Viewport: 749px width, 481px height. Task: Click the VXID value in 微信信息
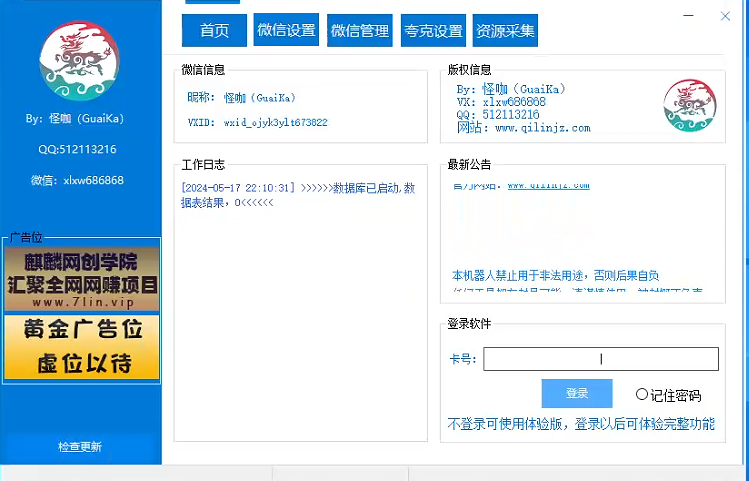[x=275, y=123]
